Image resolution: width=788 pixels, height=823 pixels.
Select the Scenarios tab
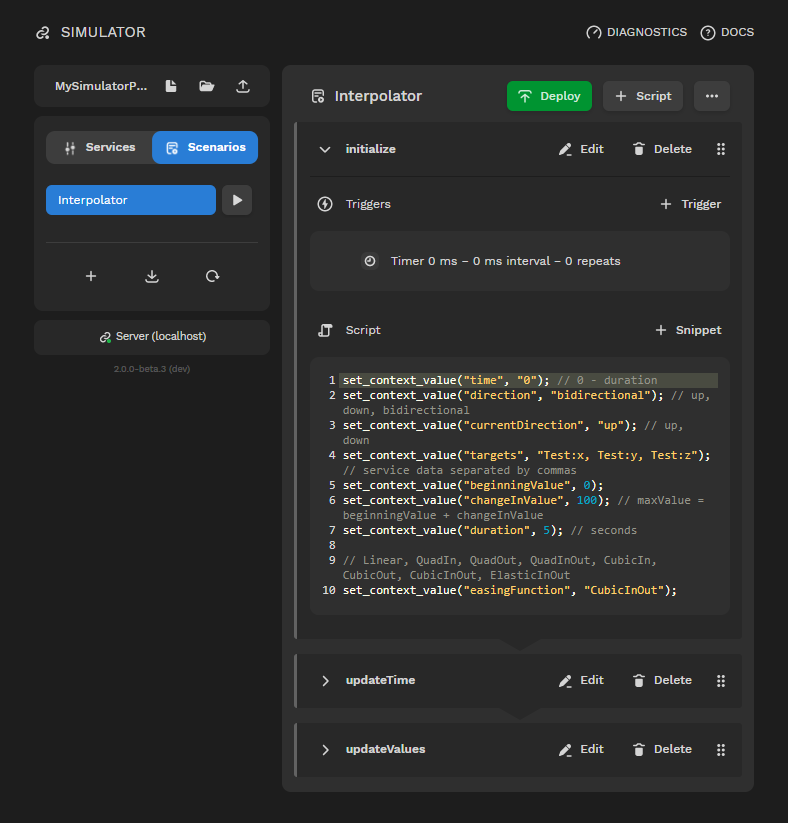click(x=205, y=147)
